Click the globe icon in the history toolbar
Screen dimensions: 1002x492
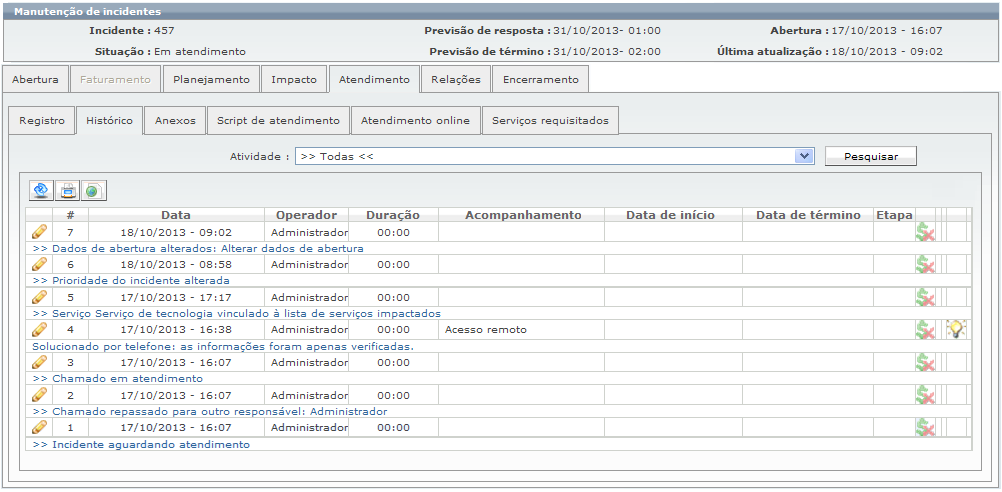(x=93, y=190)
